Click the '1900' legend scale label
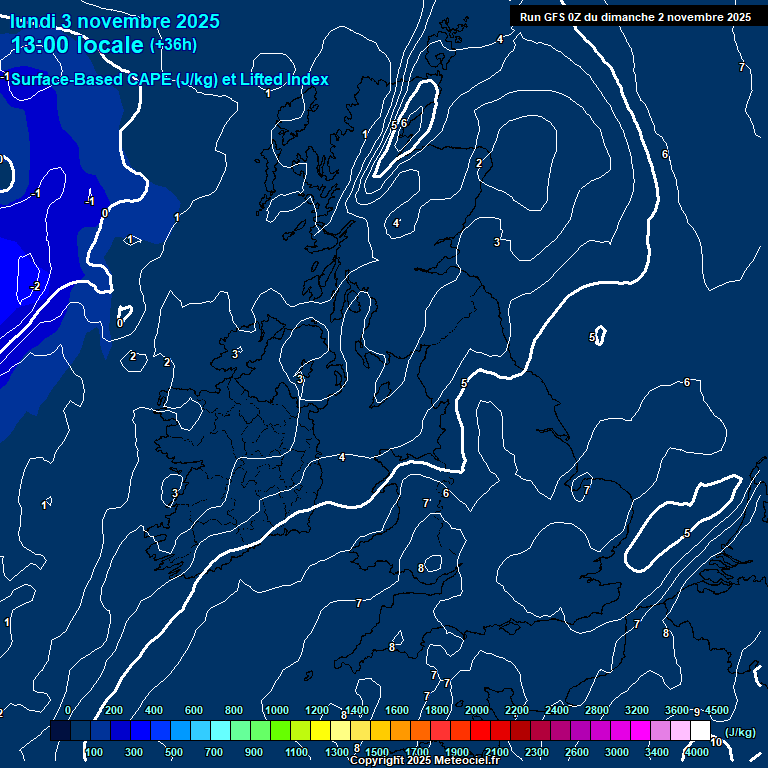768x768 pixels. click(456, 752)
